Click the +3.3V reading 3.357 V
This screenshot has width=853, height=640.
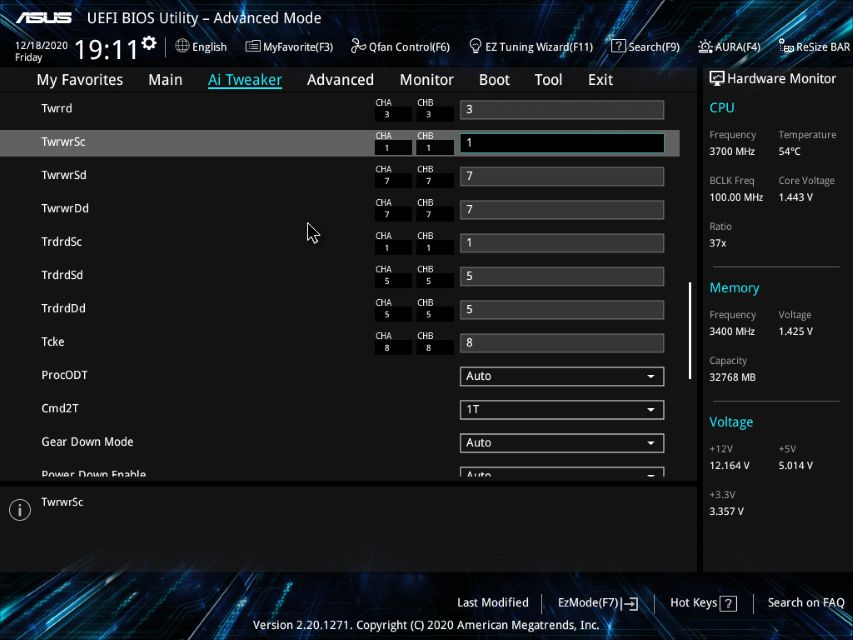click(x=726, y=511)
